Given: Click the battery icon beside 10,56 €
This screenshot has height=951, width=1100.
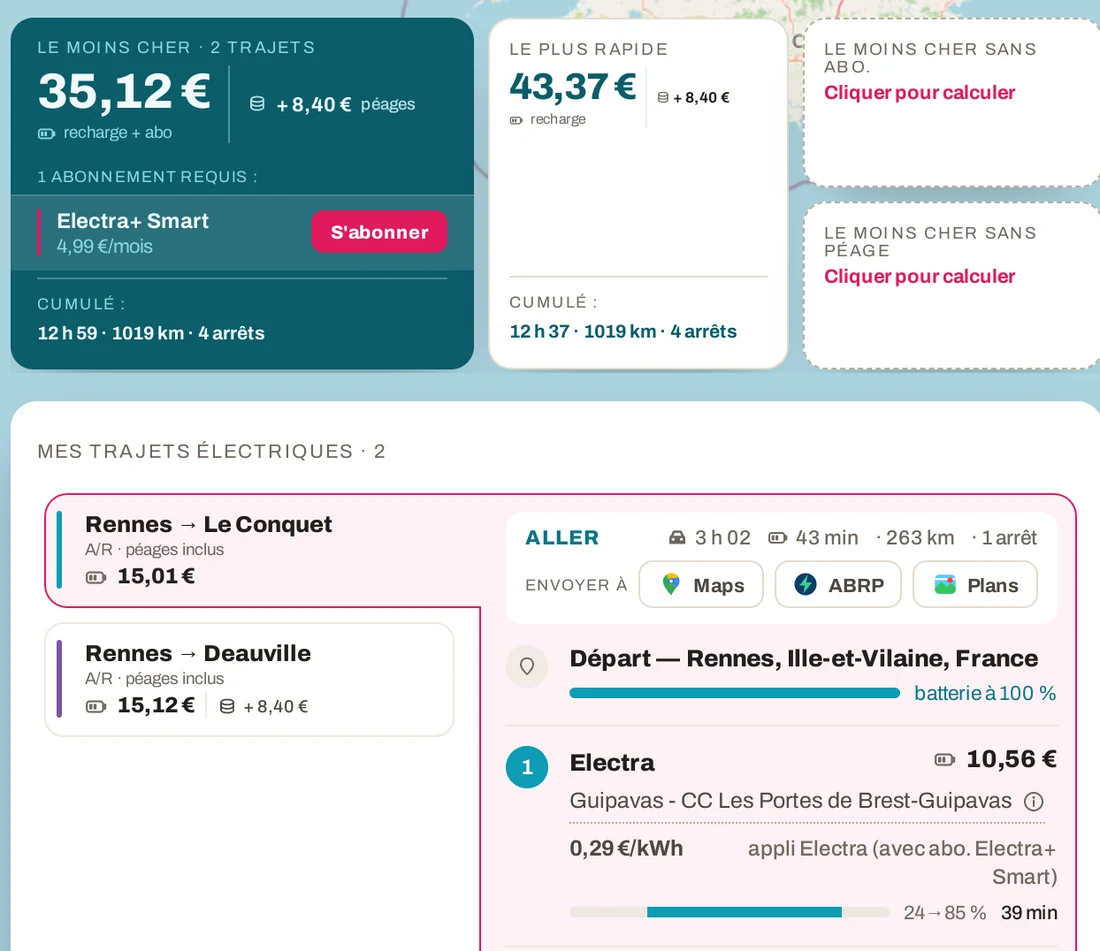Looking at the screenshot, I should pyautogui.click(x=944, y=760).
